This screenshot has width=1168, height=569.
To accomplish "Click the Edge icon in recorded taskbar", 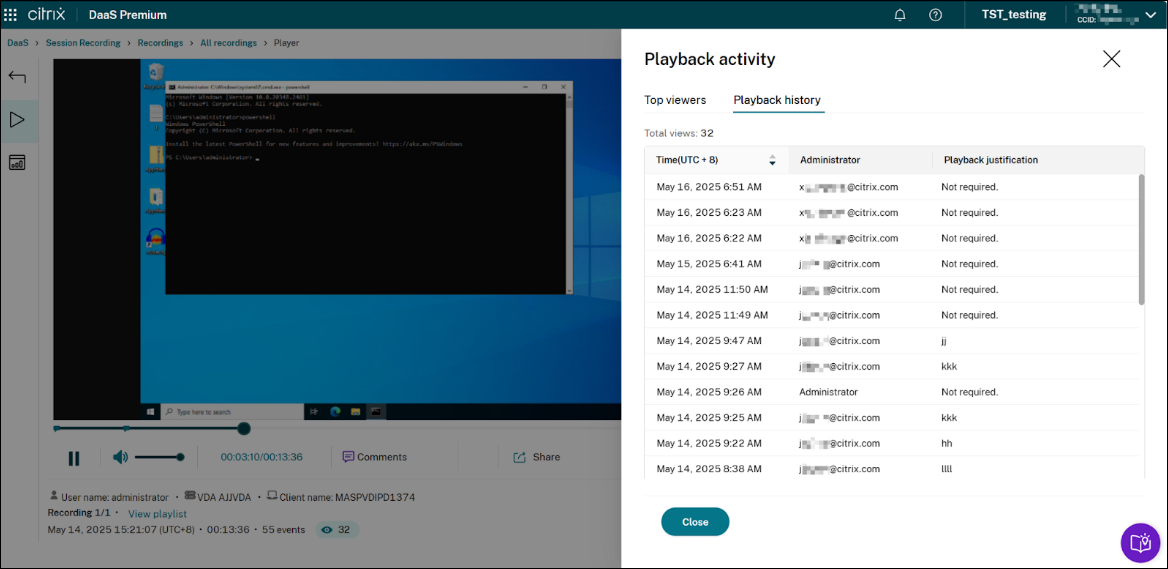I will (335, 412).
